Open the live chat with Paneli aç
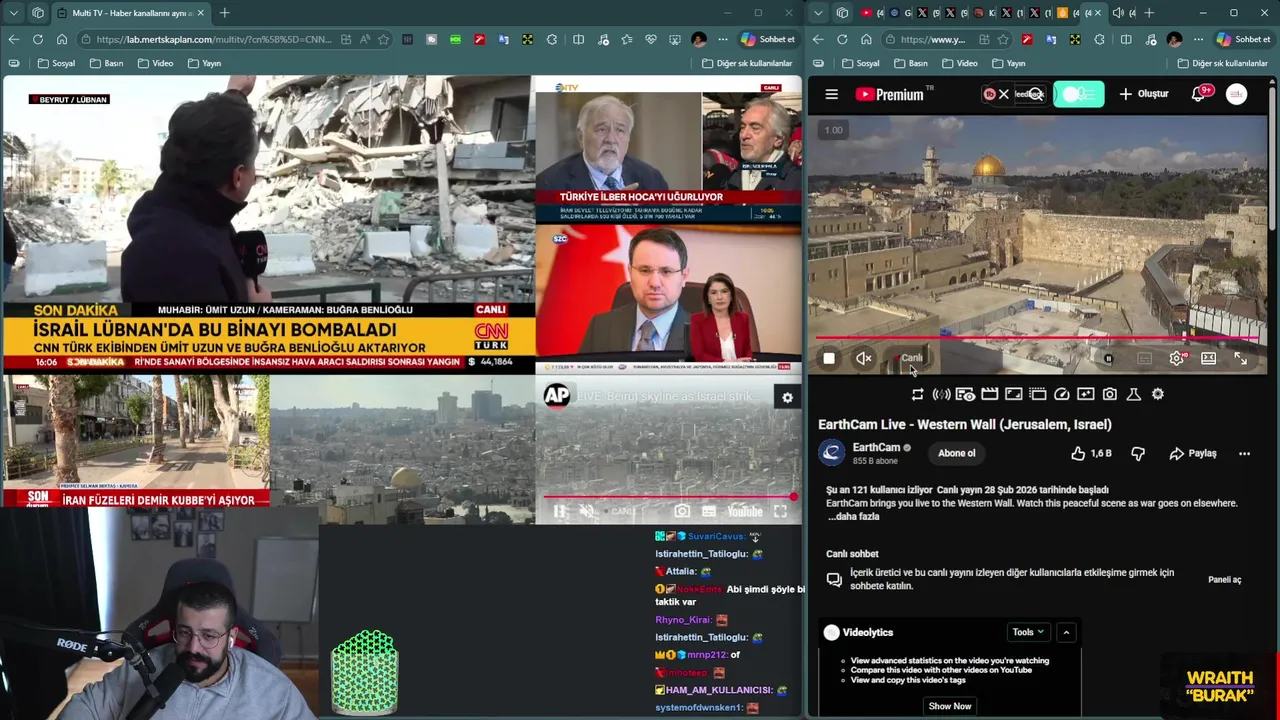Viewport: 1280px width, 720px height. (x=1224, y=580)
